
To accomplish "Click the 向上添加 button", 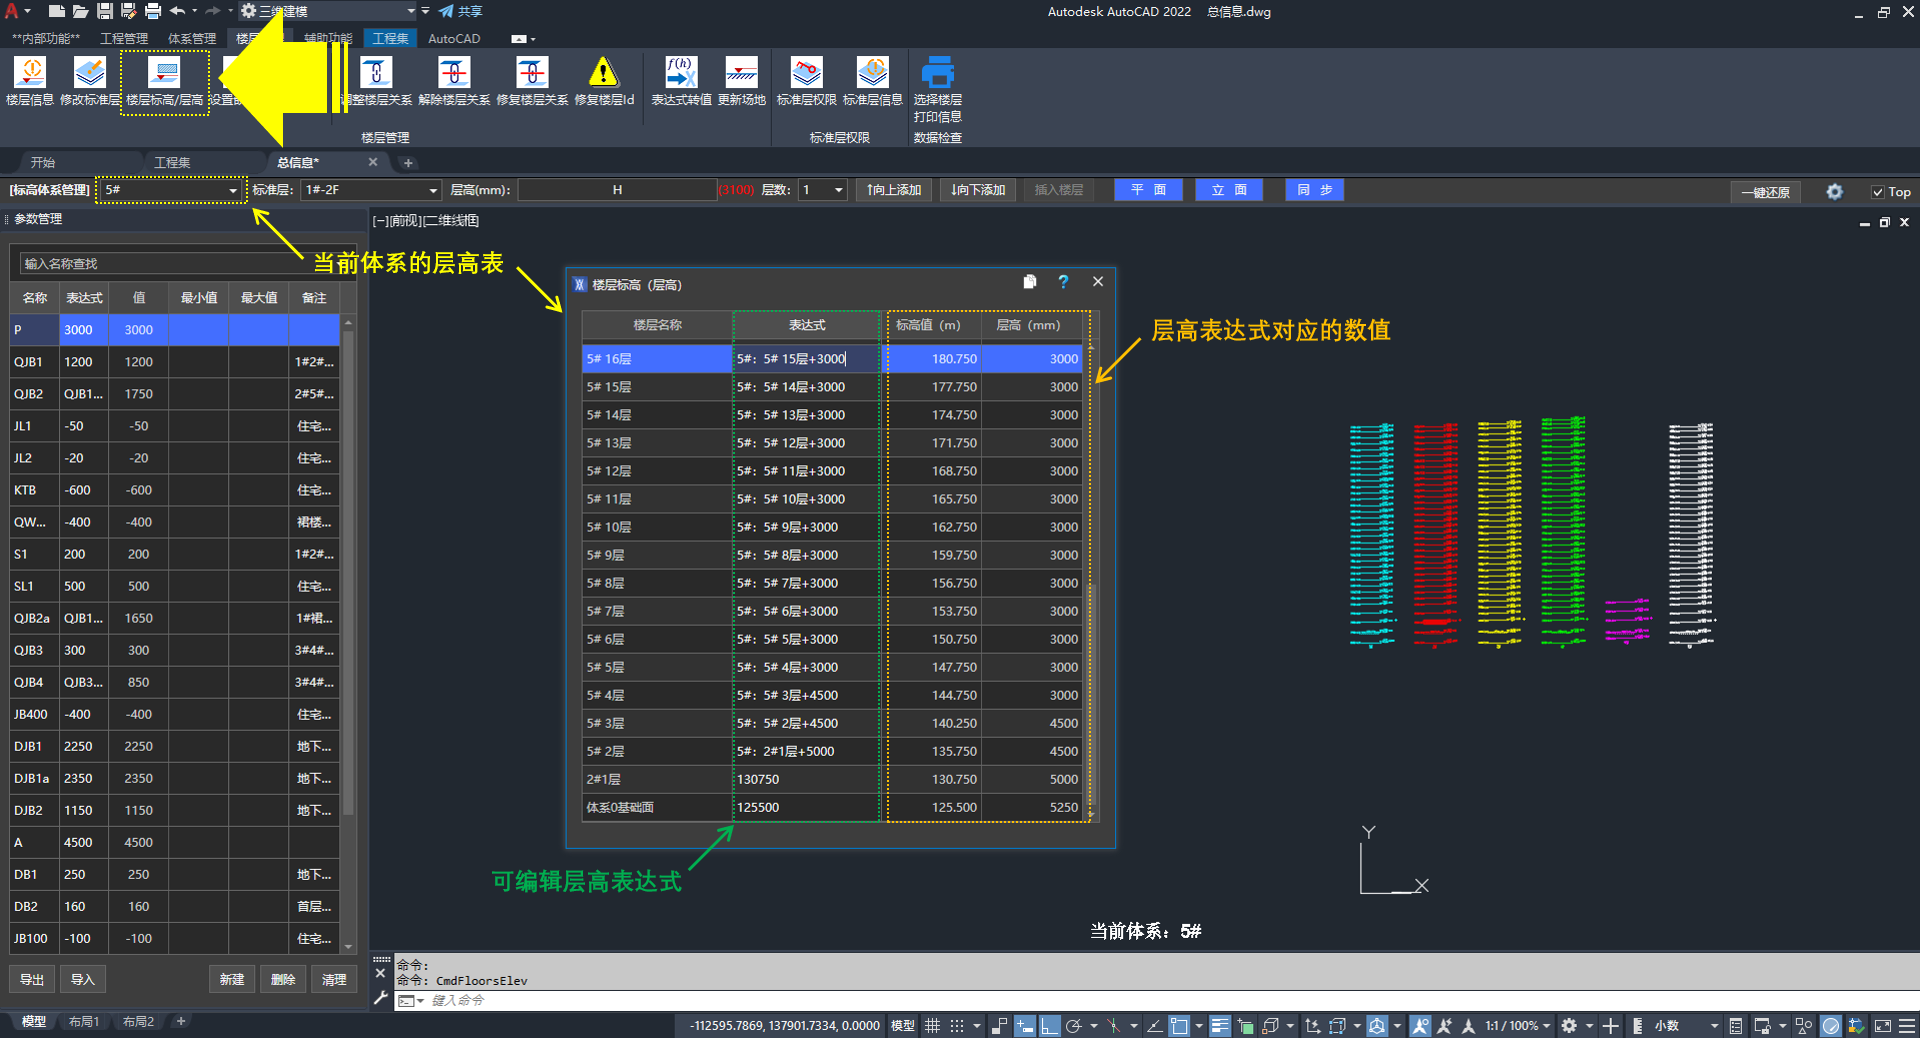I will click(x=894, y=190).
